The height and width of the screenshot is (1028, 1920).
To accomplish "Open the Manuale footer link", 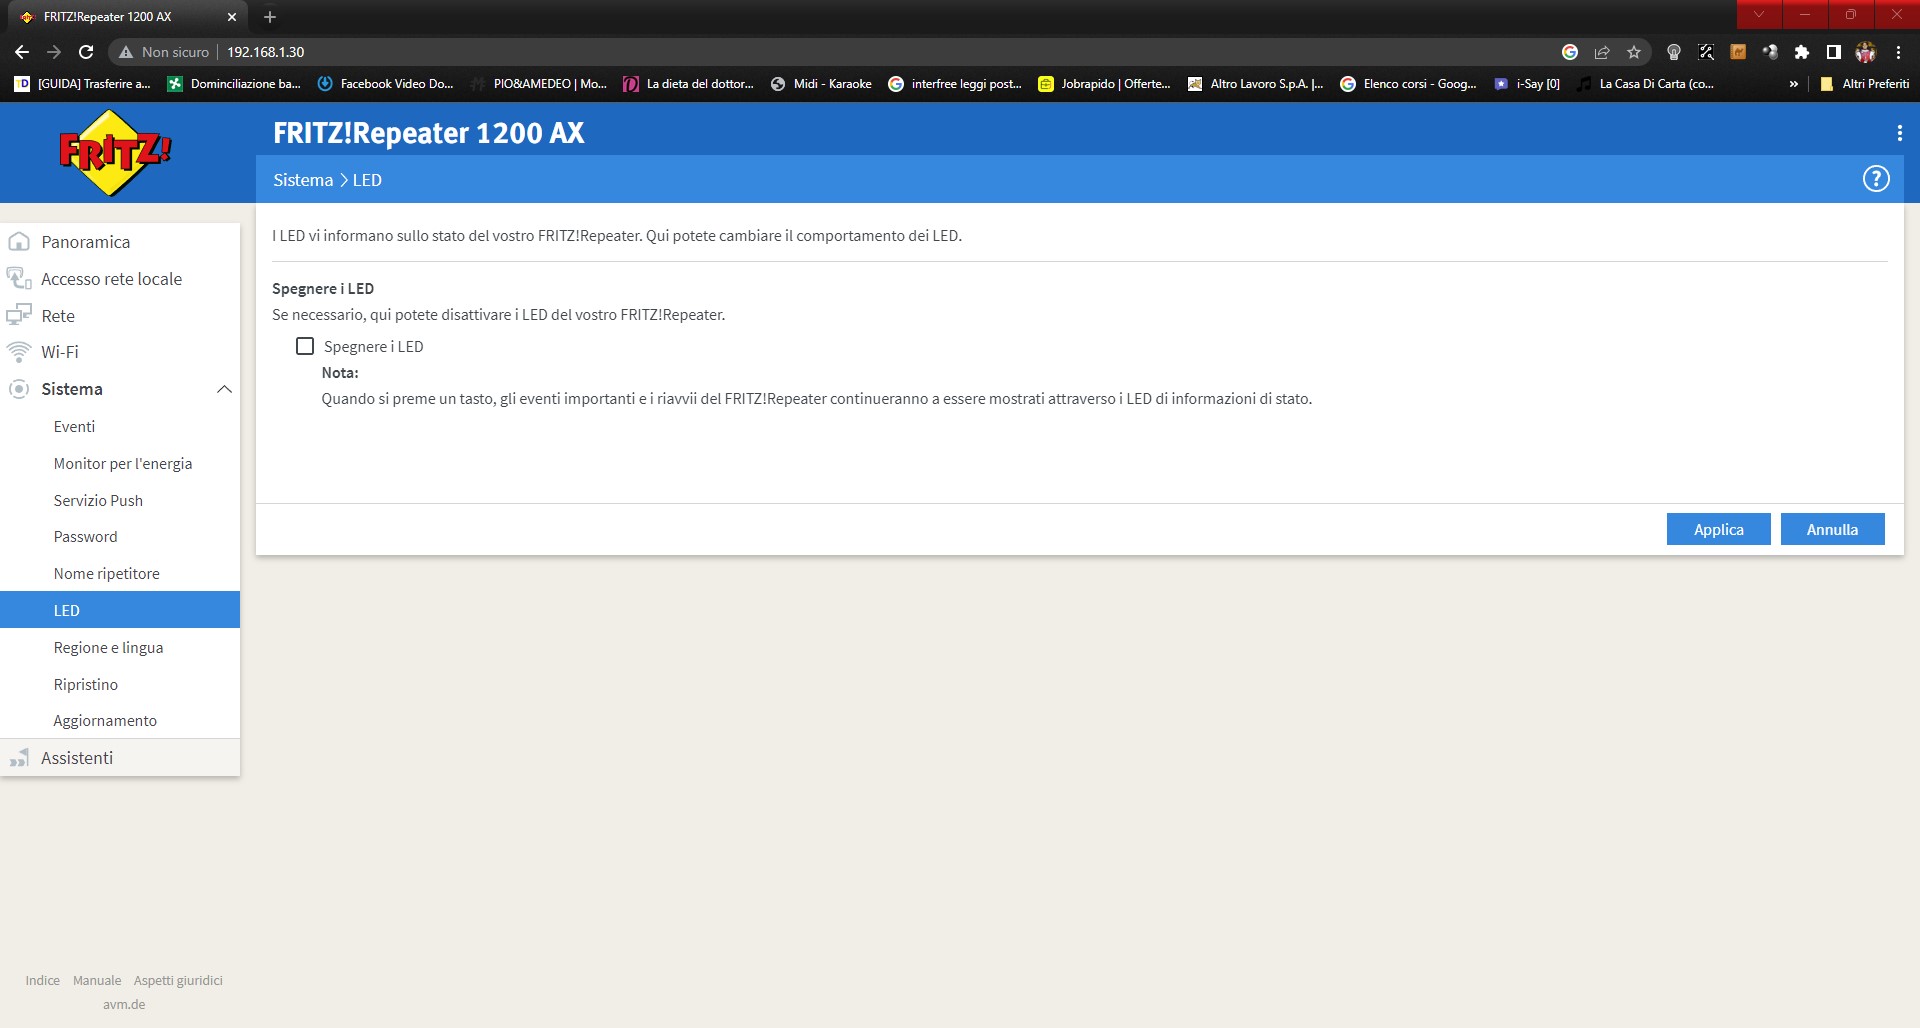I will [x=97, y=980].
